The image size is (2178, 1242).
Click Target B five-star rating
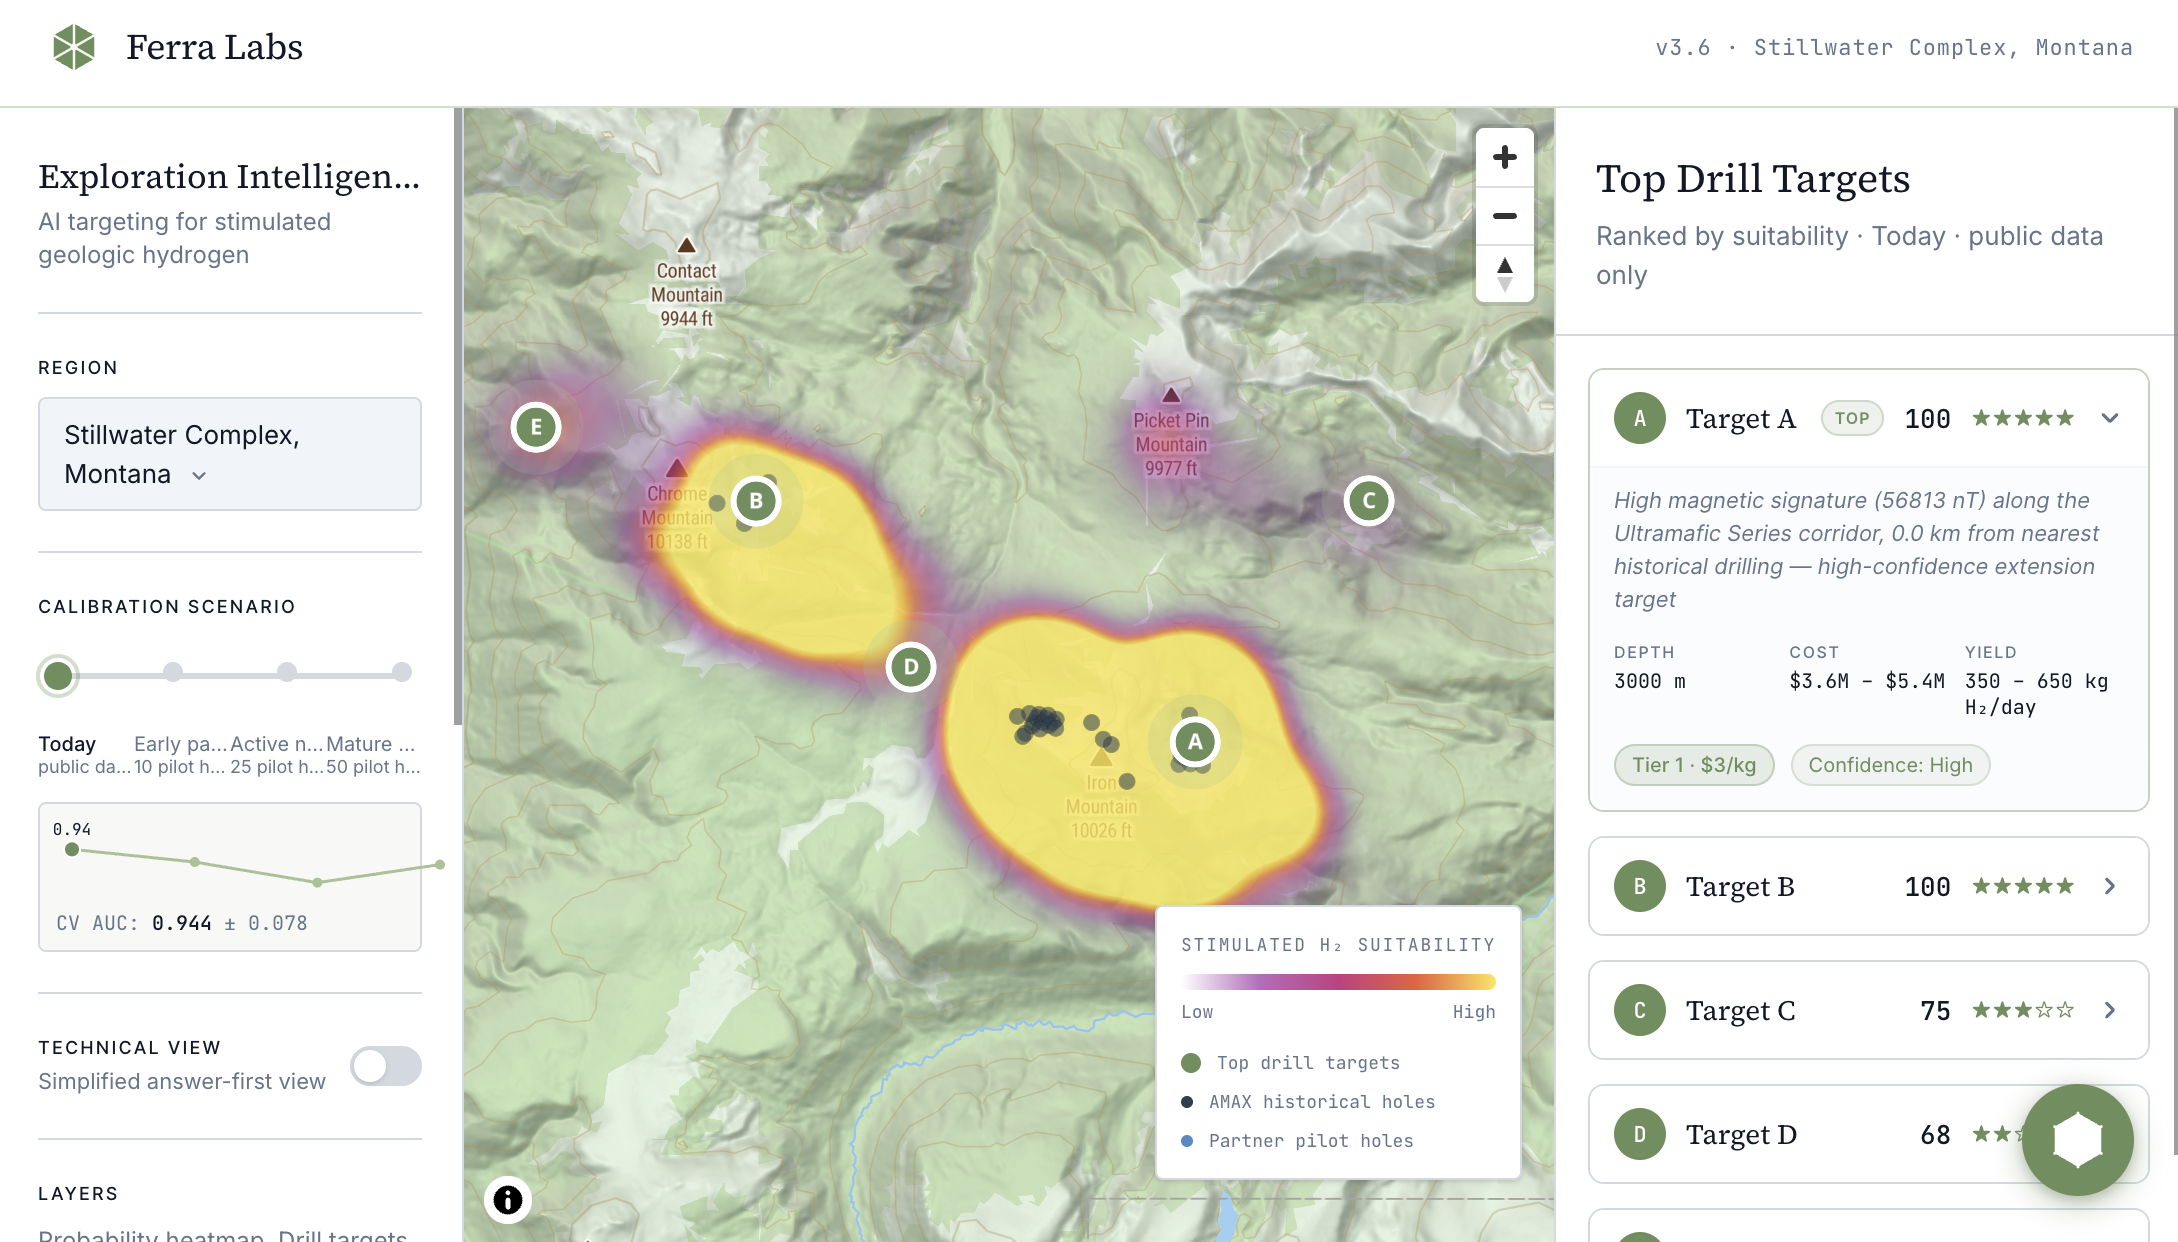[2023, 886]
